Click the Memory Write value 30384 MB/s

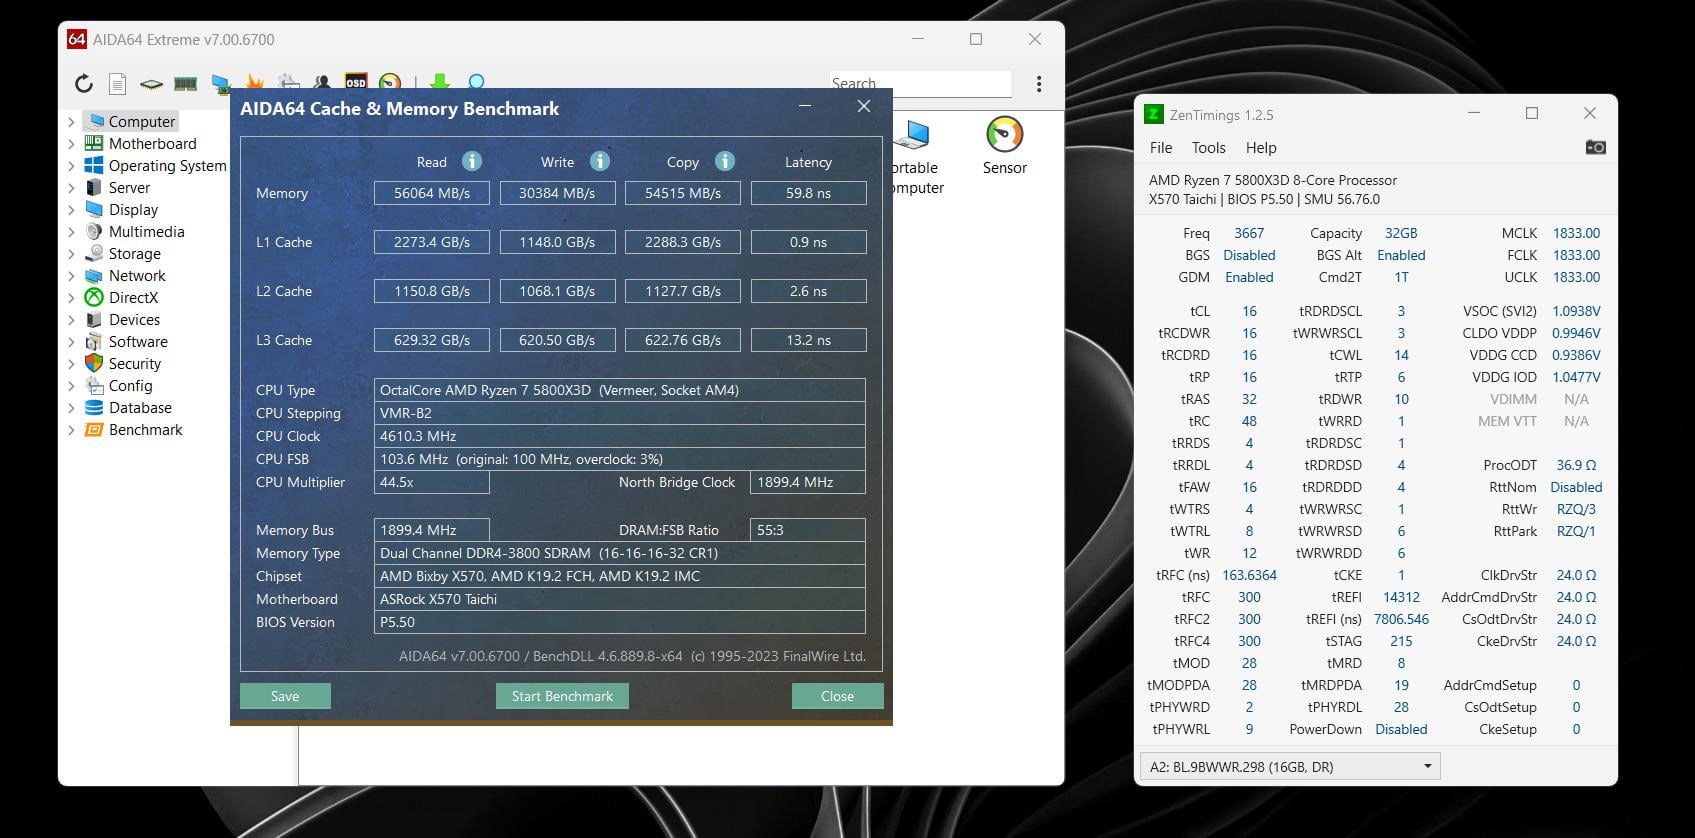pos(557,193)
